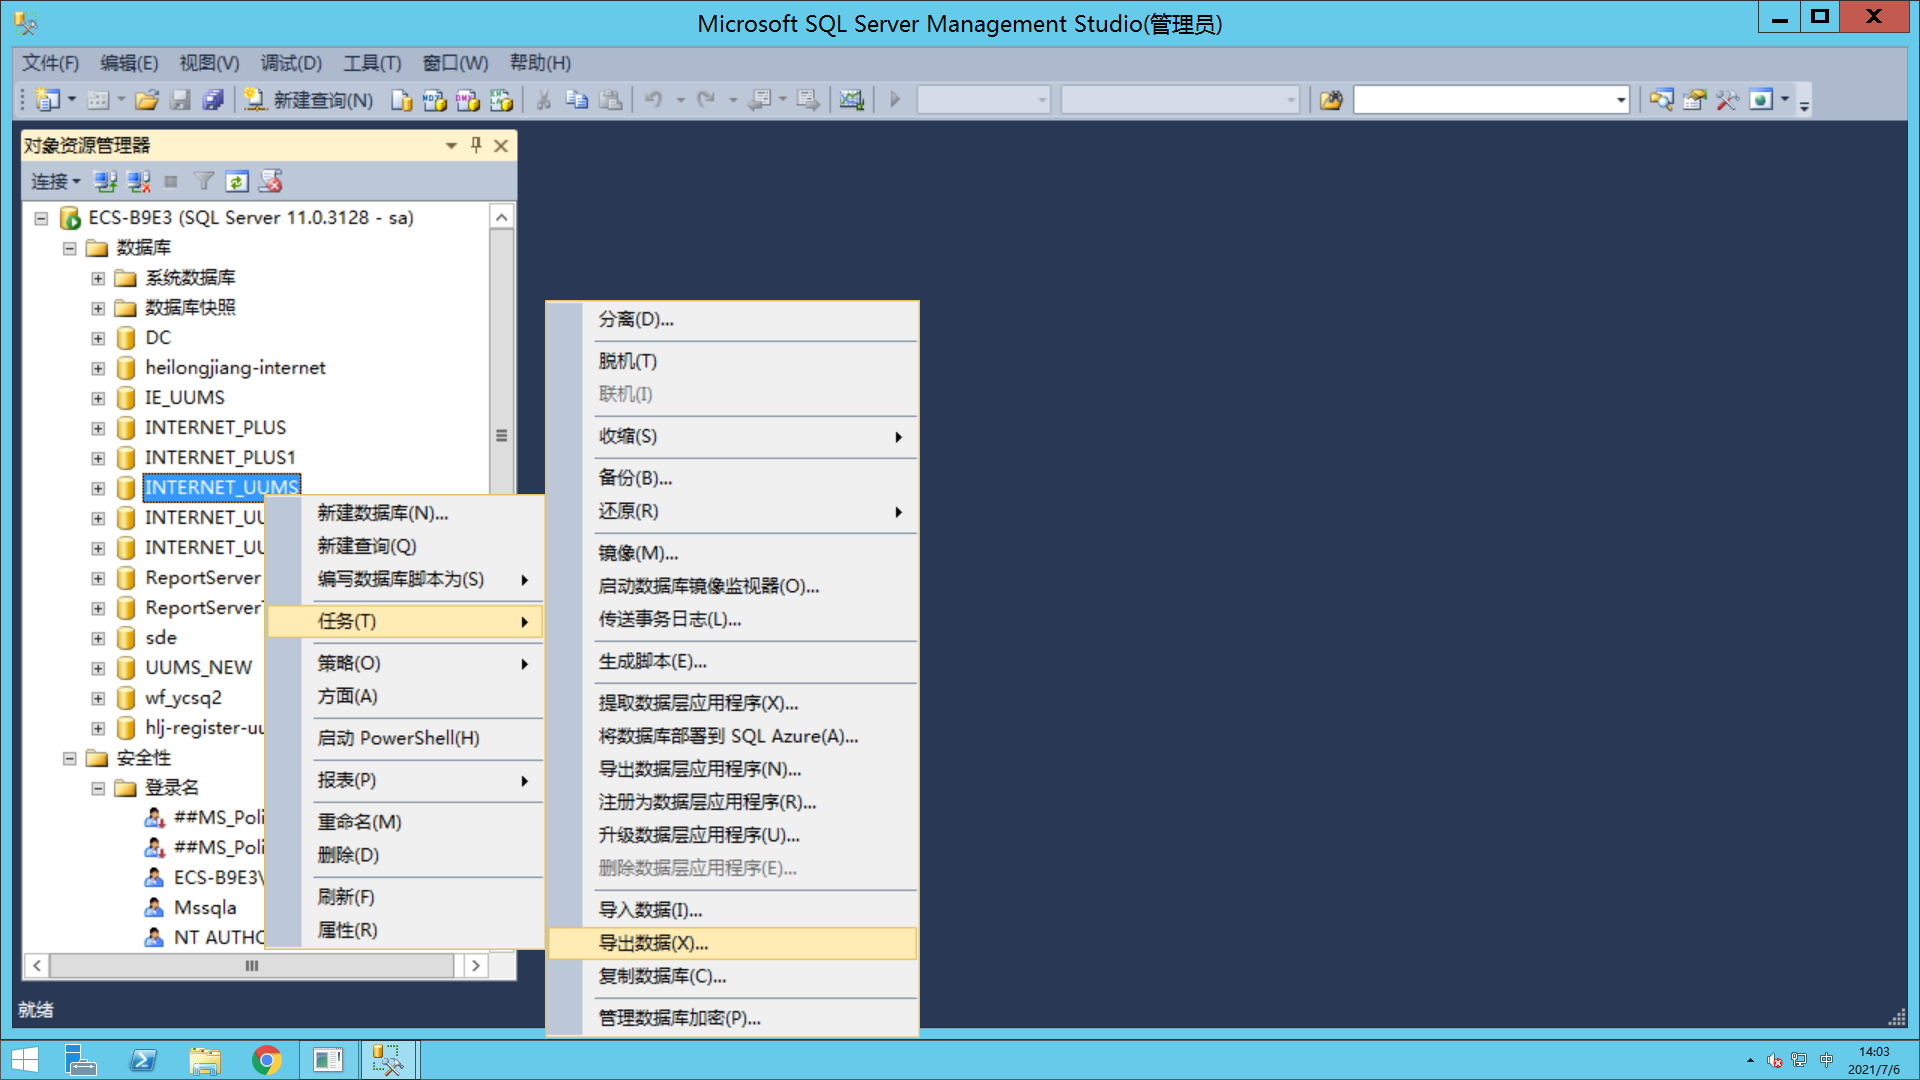The width and height of the screenshot is (1920, 1080).
Task: Click the Database Engine Query icon
Action: tap(401, 100)
